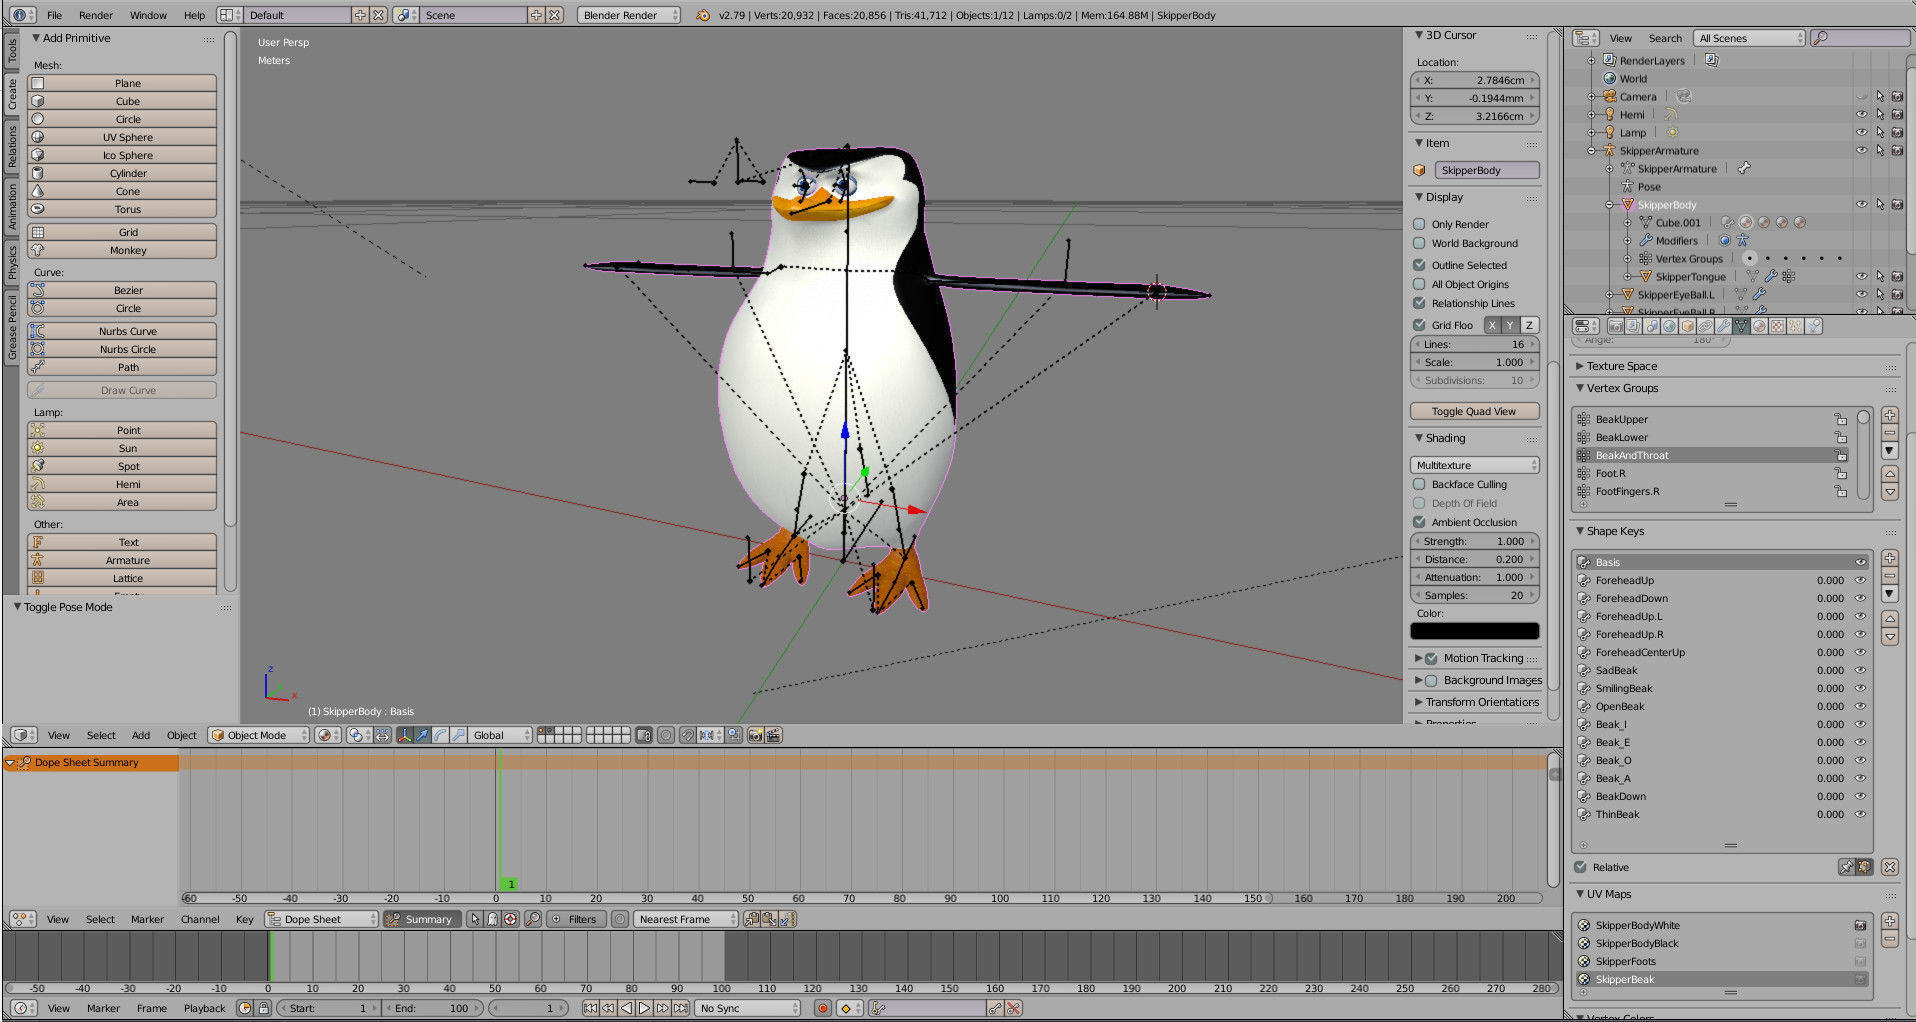Adjust the AO Strength slider
Screen dimensions: 1916x1022
pyautogui.click(x=1474, y=541)
